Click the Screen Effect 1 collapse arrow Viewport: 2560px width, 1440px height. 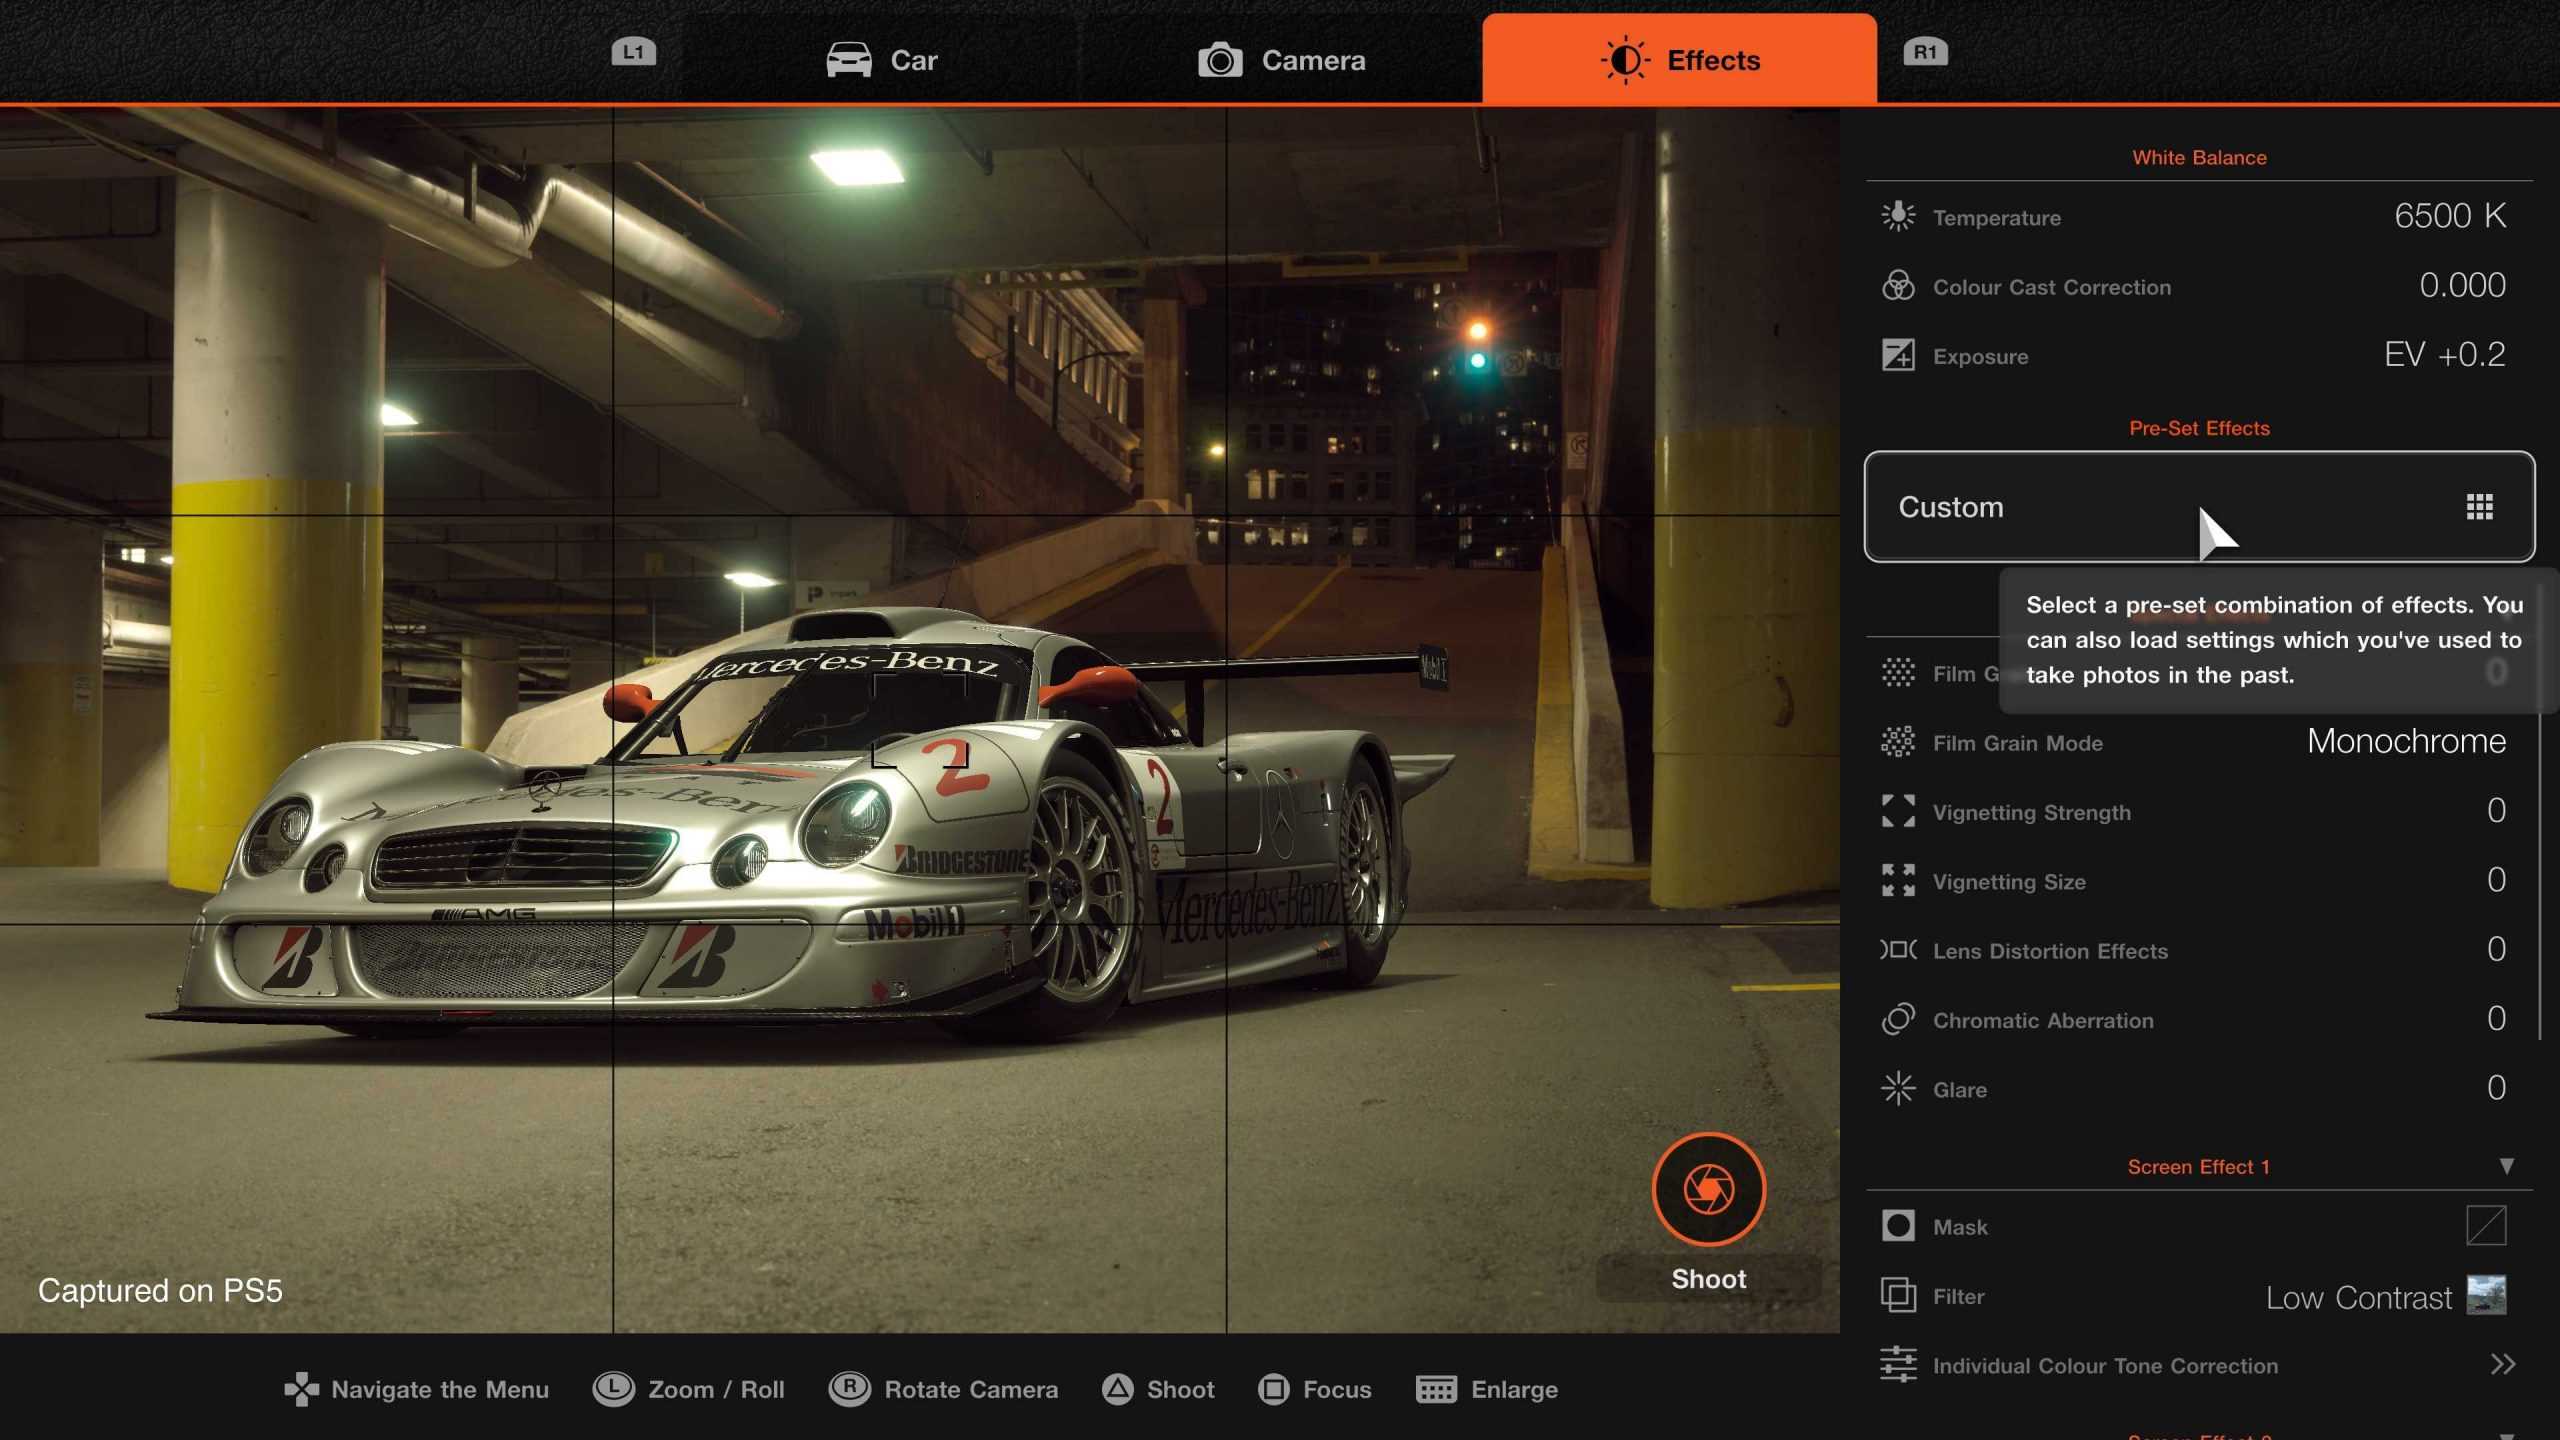click(x=2504, y=1166)
